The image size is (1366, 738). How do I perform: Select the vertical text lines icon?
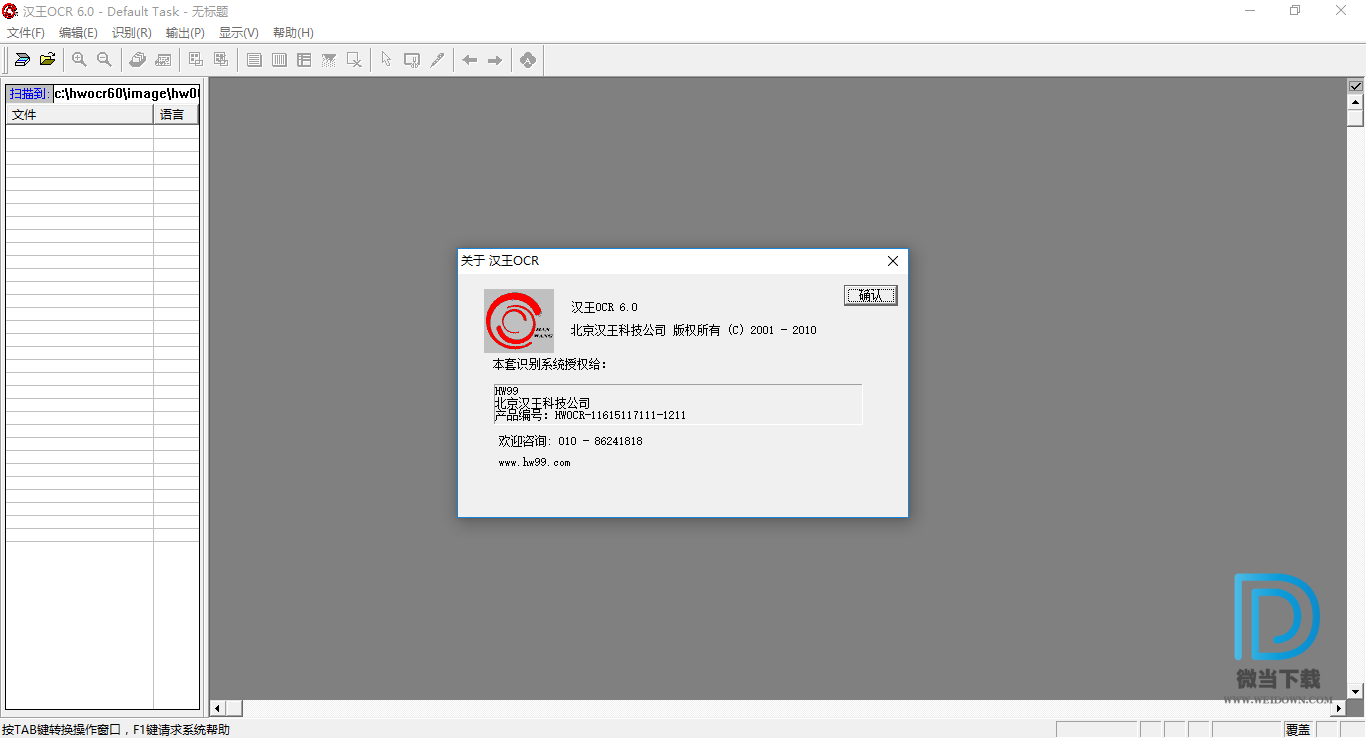point(279,60)
